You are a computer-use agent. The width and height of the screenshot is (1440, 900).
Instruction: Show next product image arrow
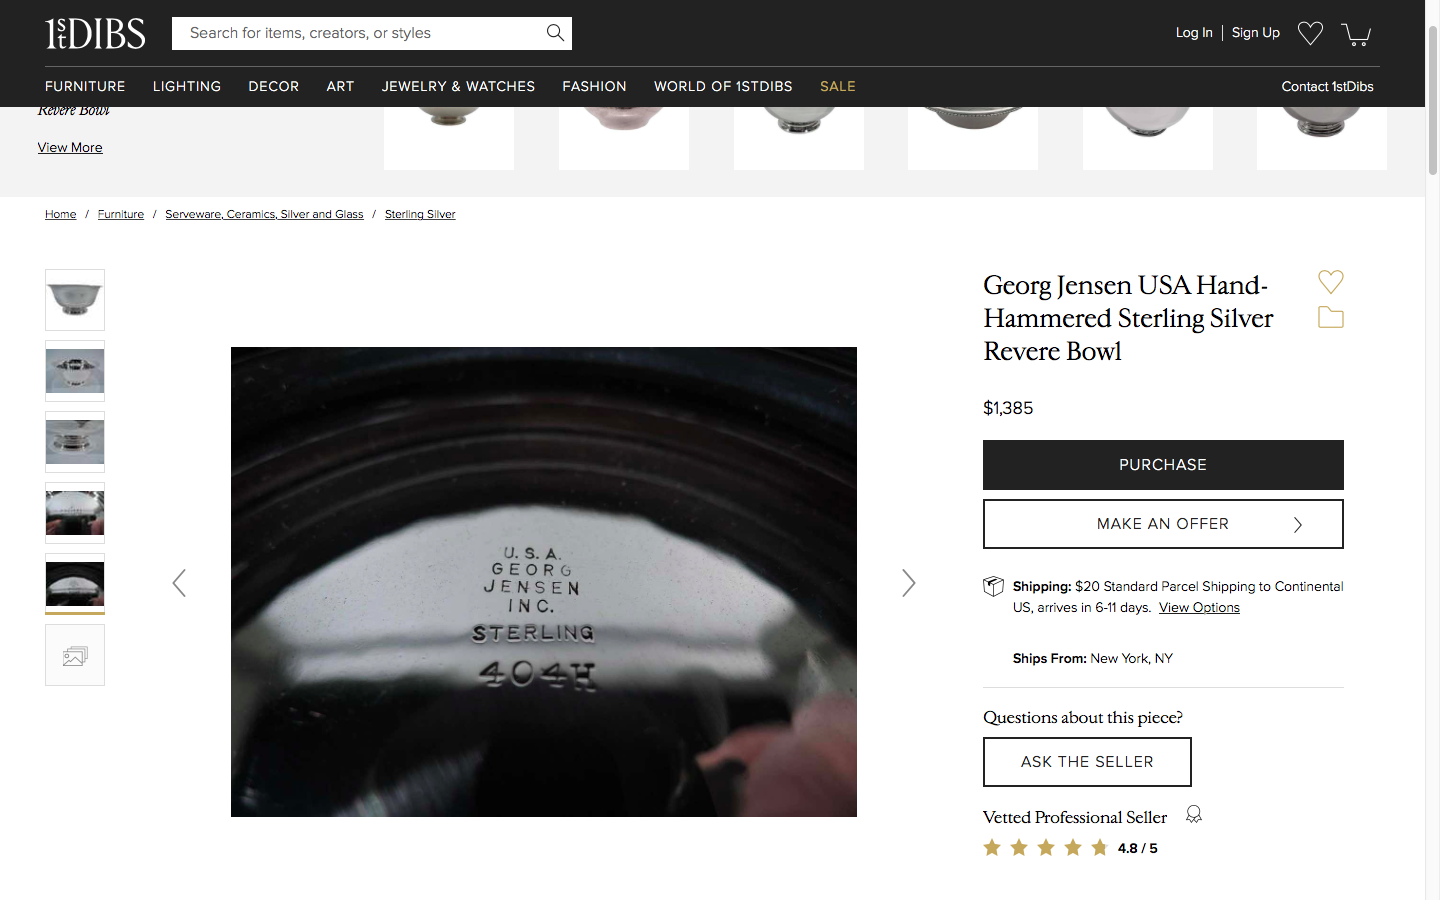[x=908, y=583]
